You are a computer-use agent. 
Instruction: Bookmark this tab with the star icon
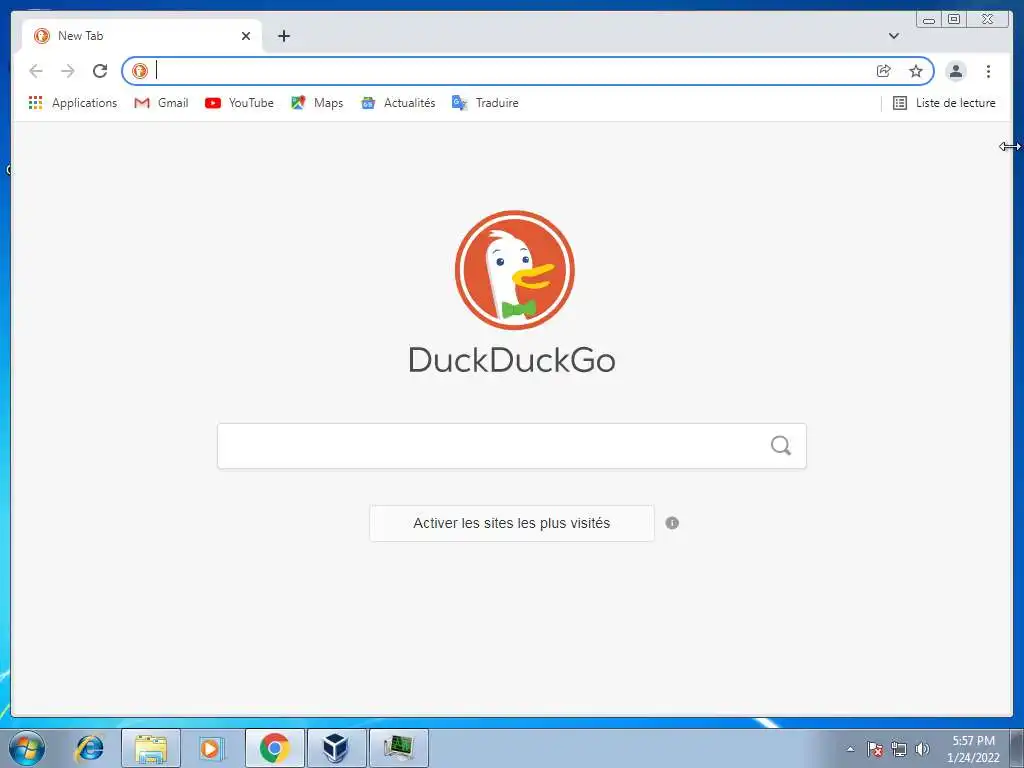point(916,71)
